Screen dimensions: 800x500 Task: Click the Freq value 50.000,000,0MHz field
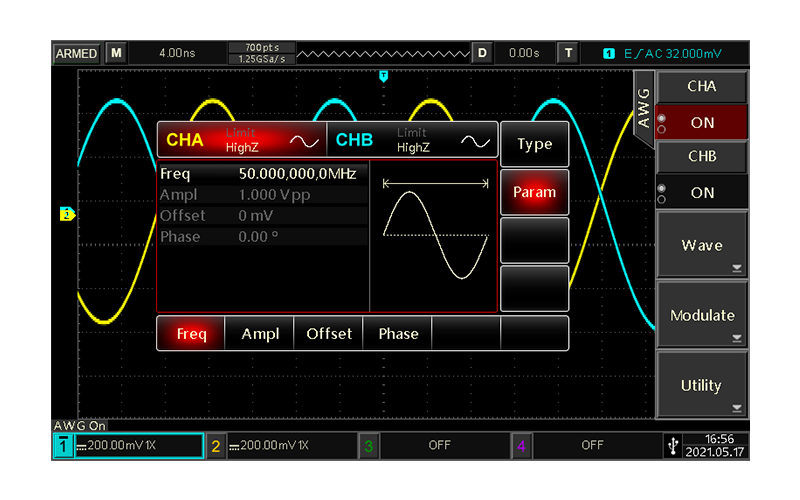tap(297, 173)
